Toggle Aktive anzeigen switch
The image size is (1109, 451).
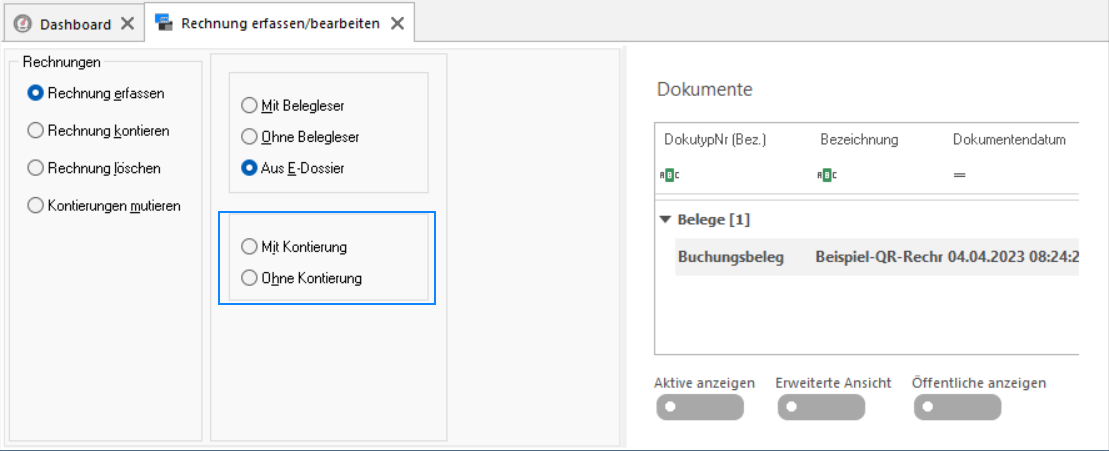pos(699,407)
